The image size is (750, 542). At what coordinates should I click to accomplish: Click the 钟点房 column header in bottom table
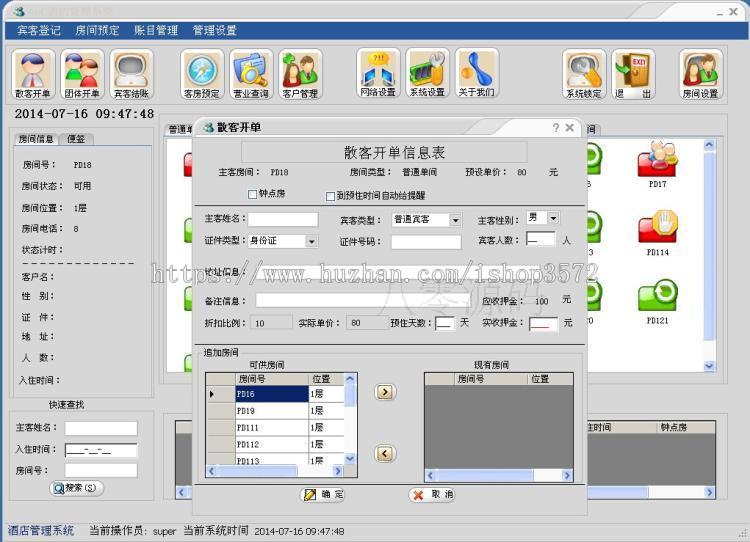(x=685, y=428)
